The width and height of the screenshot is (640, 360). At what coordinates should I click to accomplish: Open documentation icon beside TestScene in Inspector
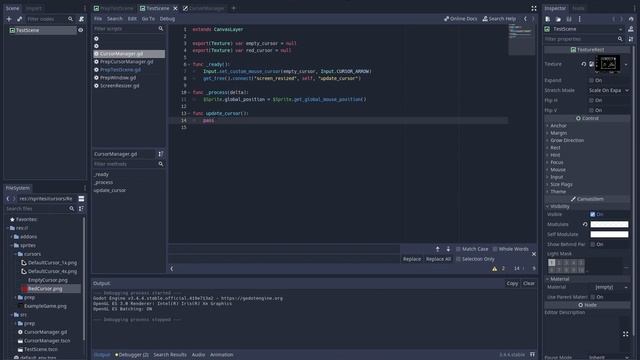point(631,29)
